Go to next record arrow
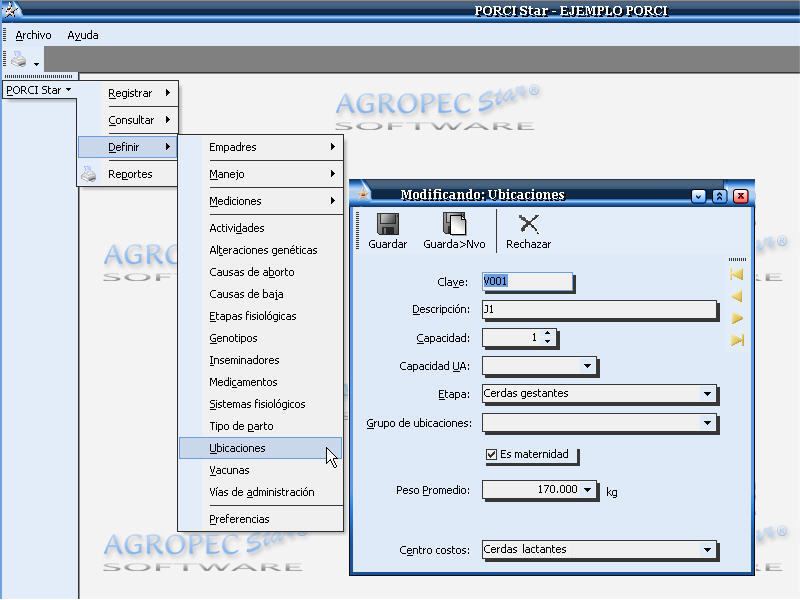Image resolution: width=800 pixels, height=600 pixels. (x=737, y=318)
